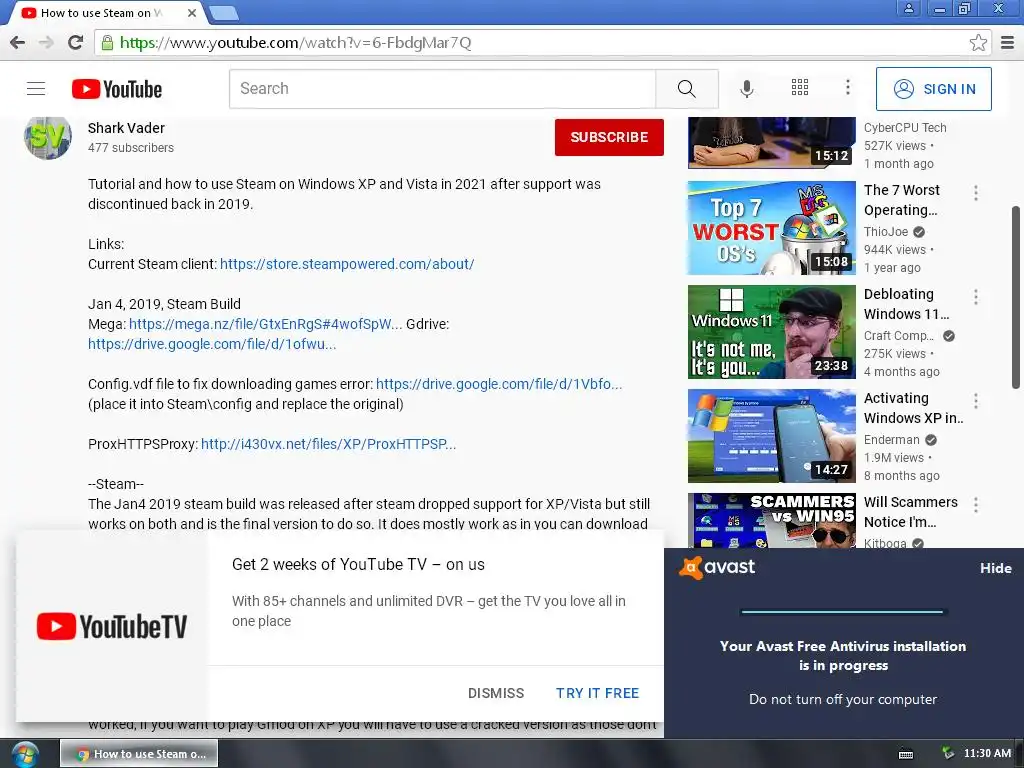
Task: Click Shark Vader channel avatar
Action: 48,137
